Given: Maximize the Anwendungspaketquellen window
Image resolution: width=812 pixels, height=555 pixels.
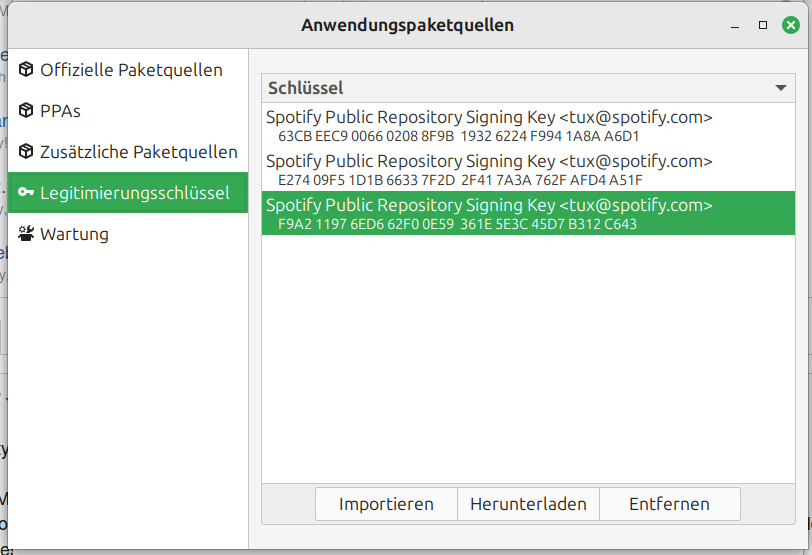Looking at the screenshot, I should pos(763,25).
